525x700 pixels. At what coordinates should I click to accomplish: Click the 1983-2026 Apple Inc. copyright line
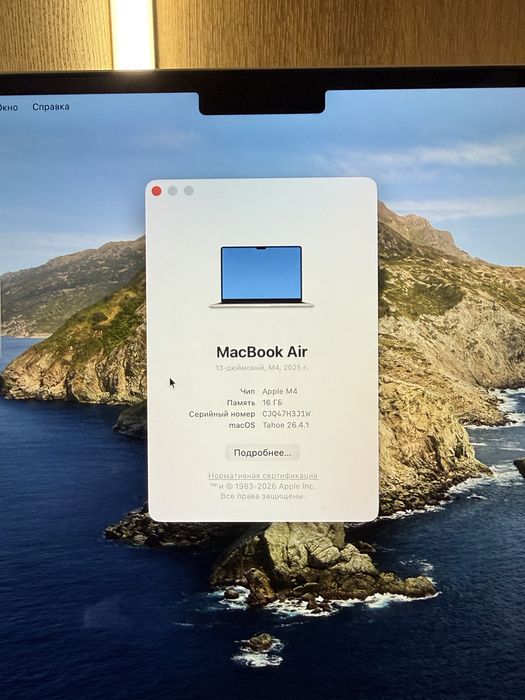point(263,486)
